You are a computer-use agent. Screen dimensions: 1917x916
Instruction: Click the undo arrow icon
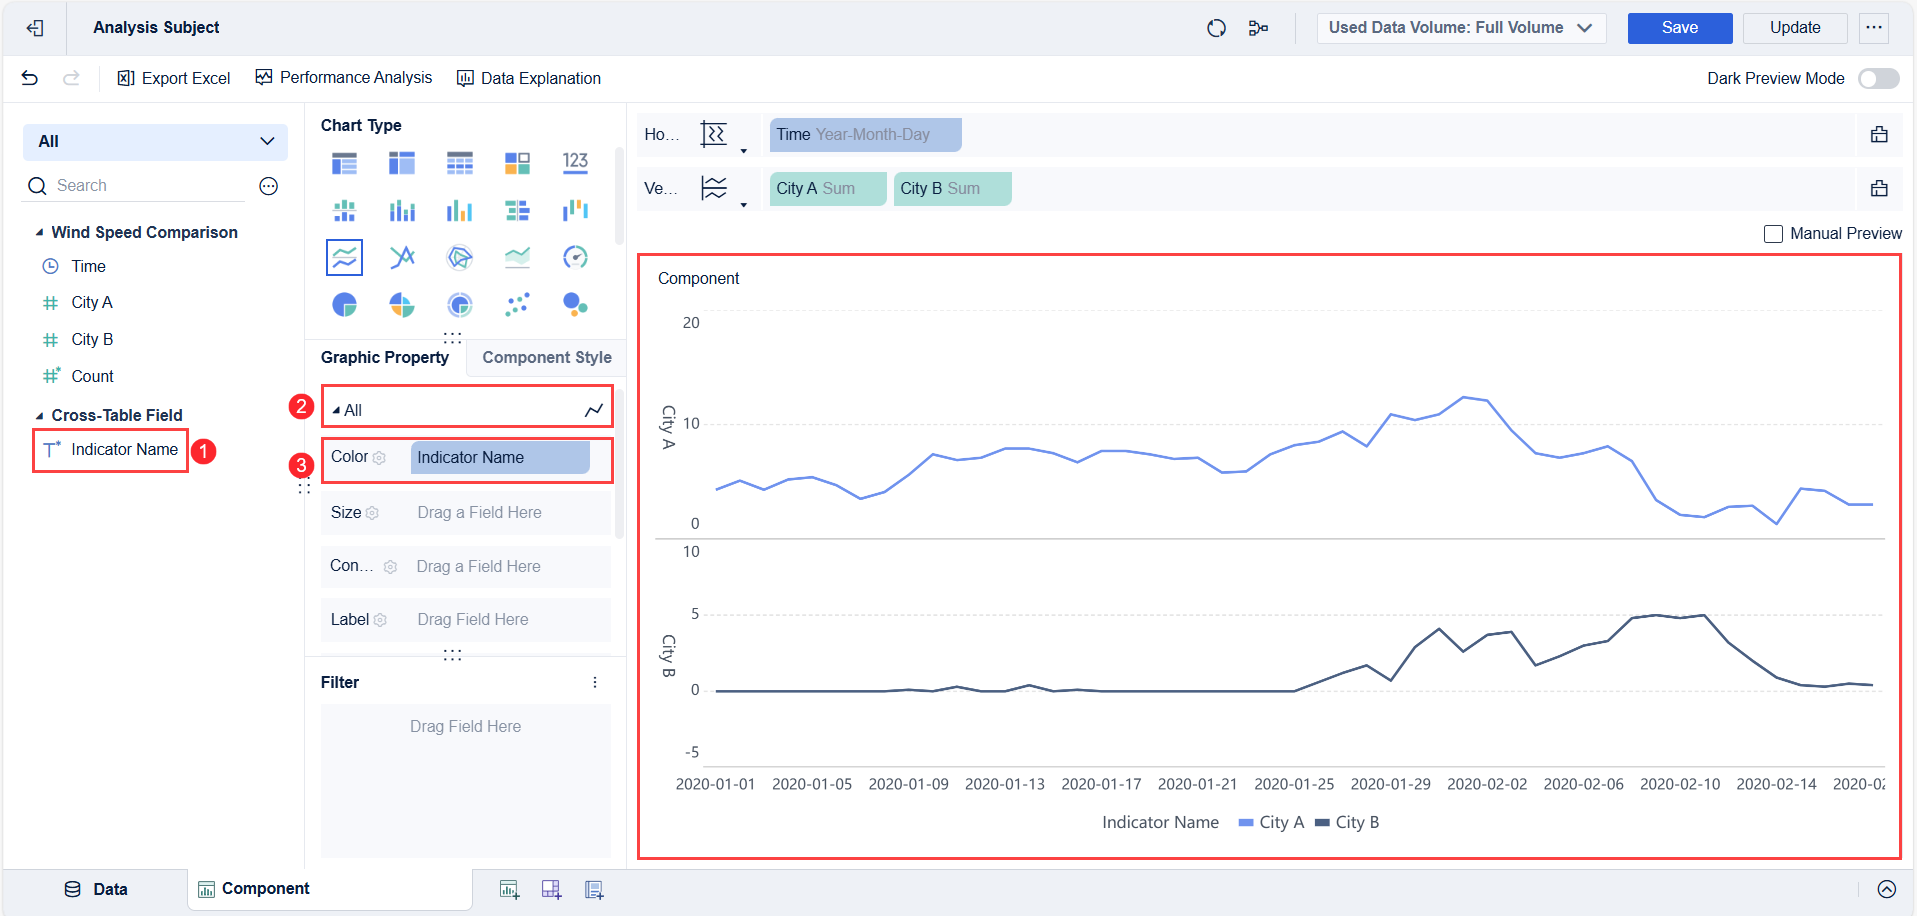(x=30, y=78)
